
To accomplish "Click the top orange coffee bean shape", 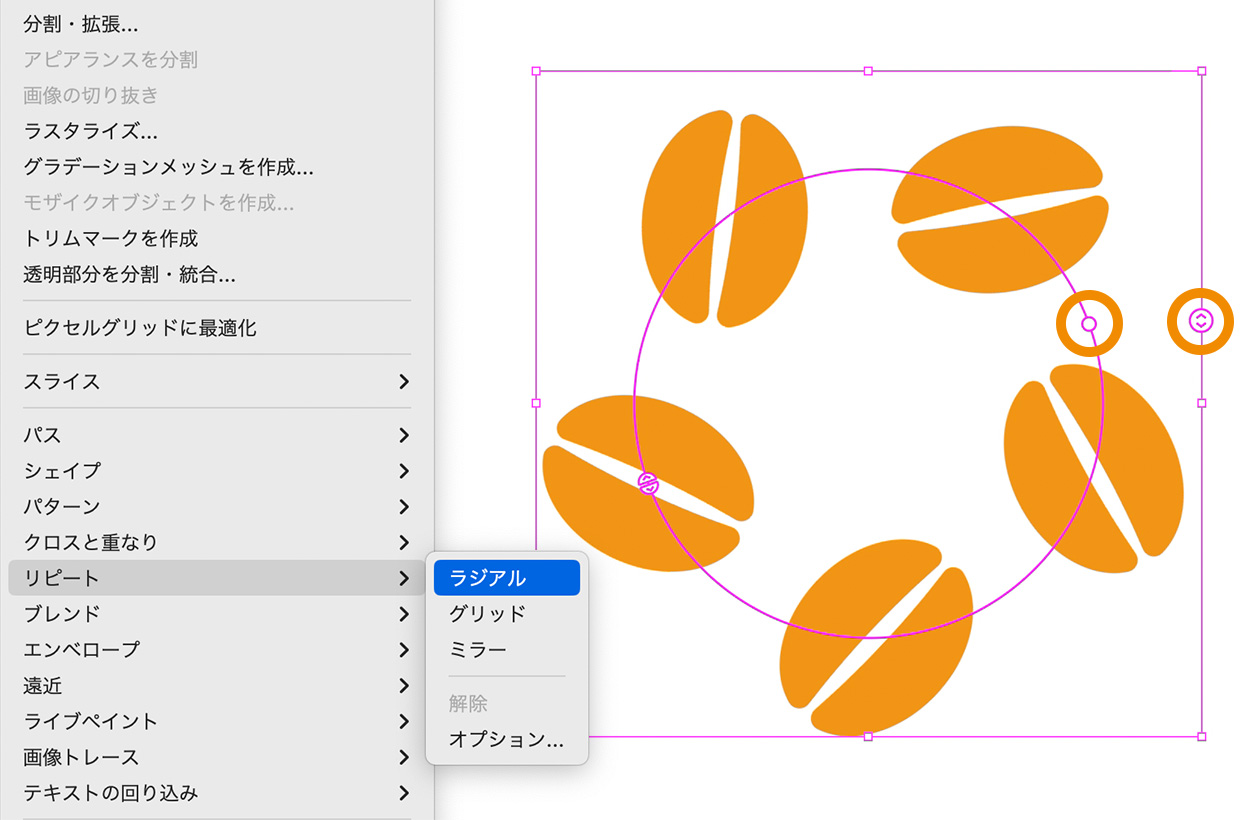I will [x=724, y=218].
